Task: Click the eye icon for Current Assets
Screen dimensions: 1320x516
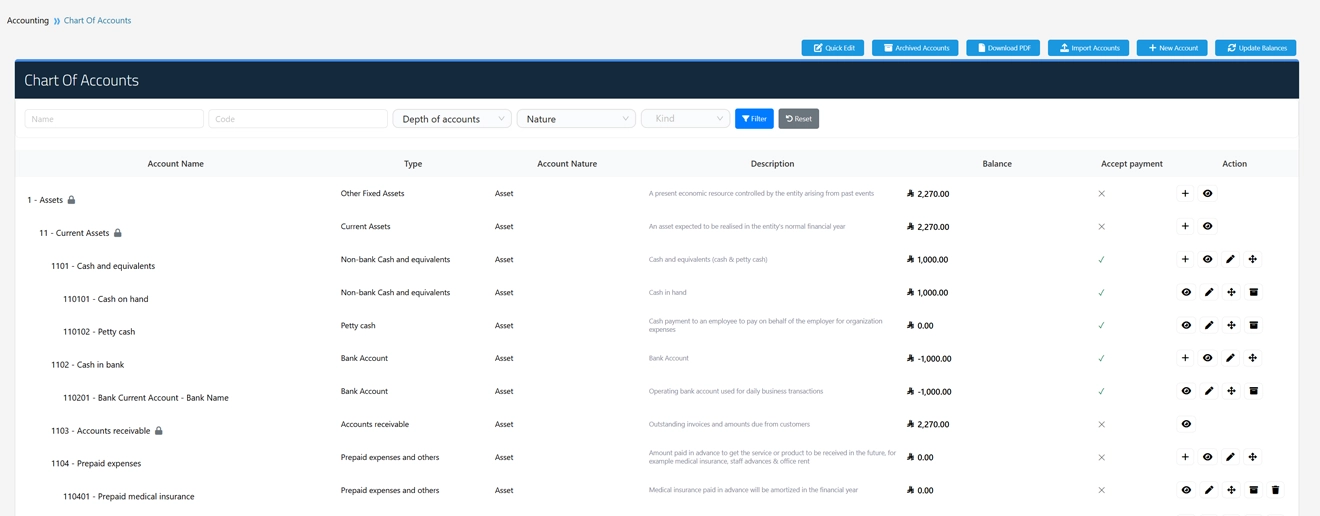Action: coord(1207,227)
